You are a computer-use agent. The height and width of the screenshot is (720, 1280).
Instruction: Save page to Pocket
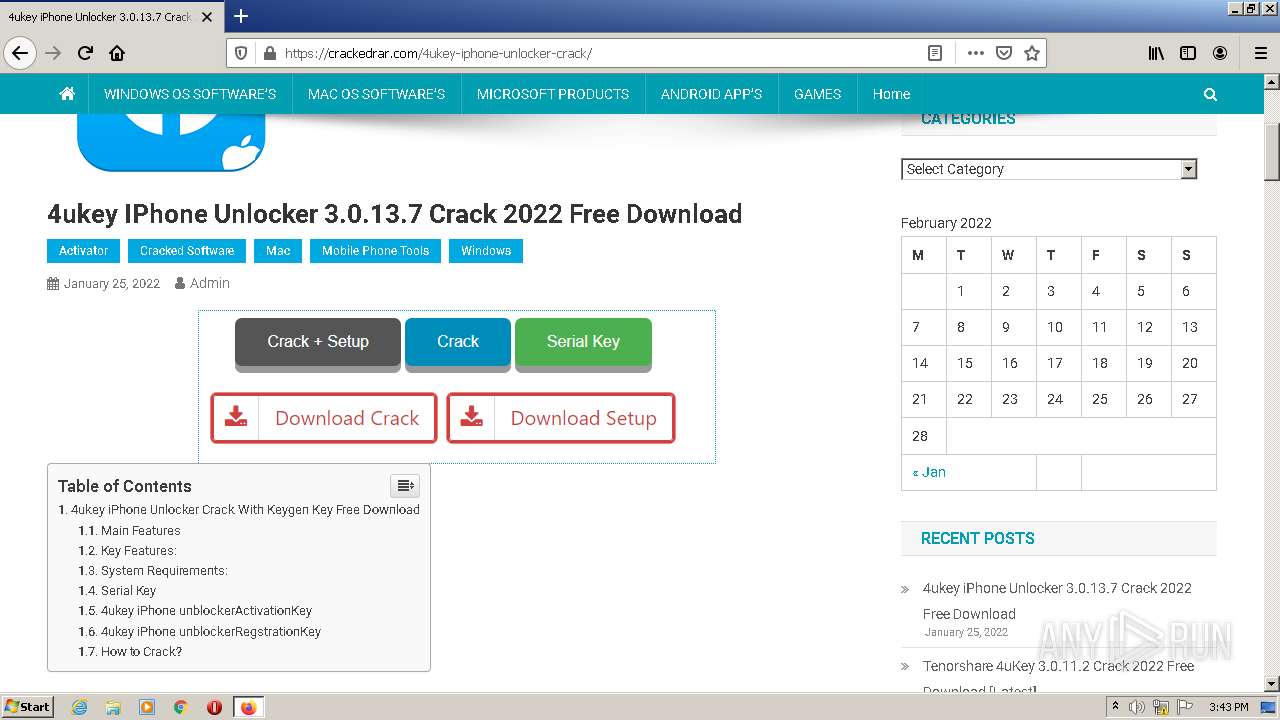[x=1004, y=53]
